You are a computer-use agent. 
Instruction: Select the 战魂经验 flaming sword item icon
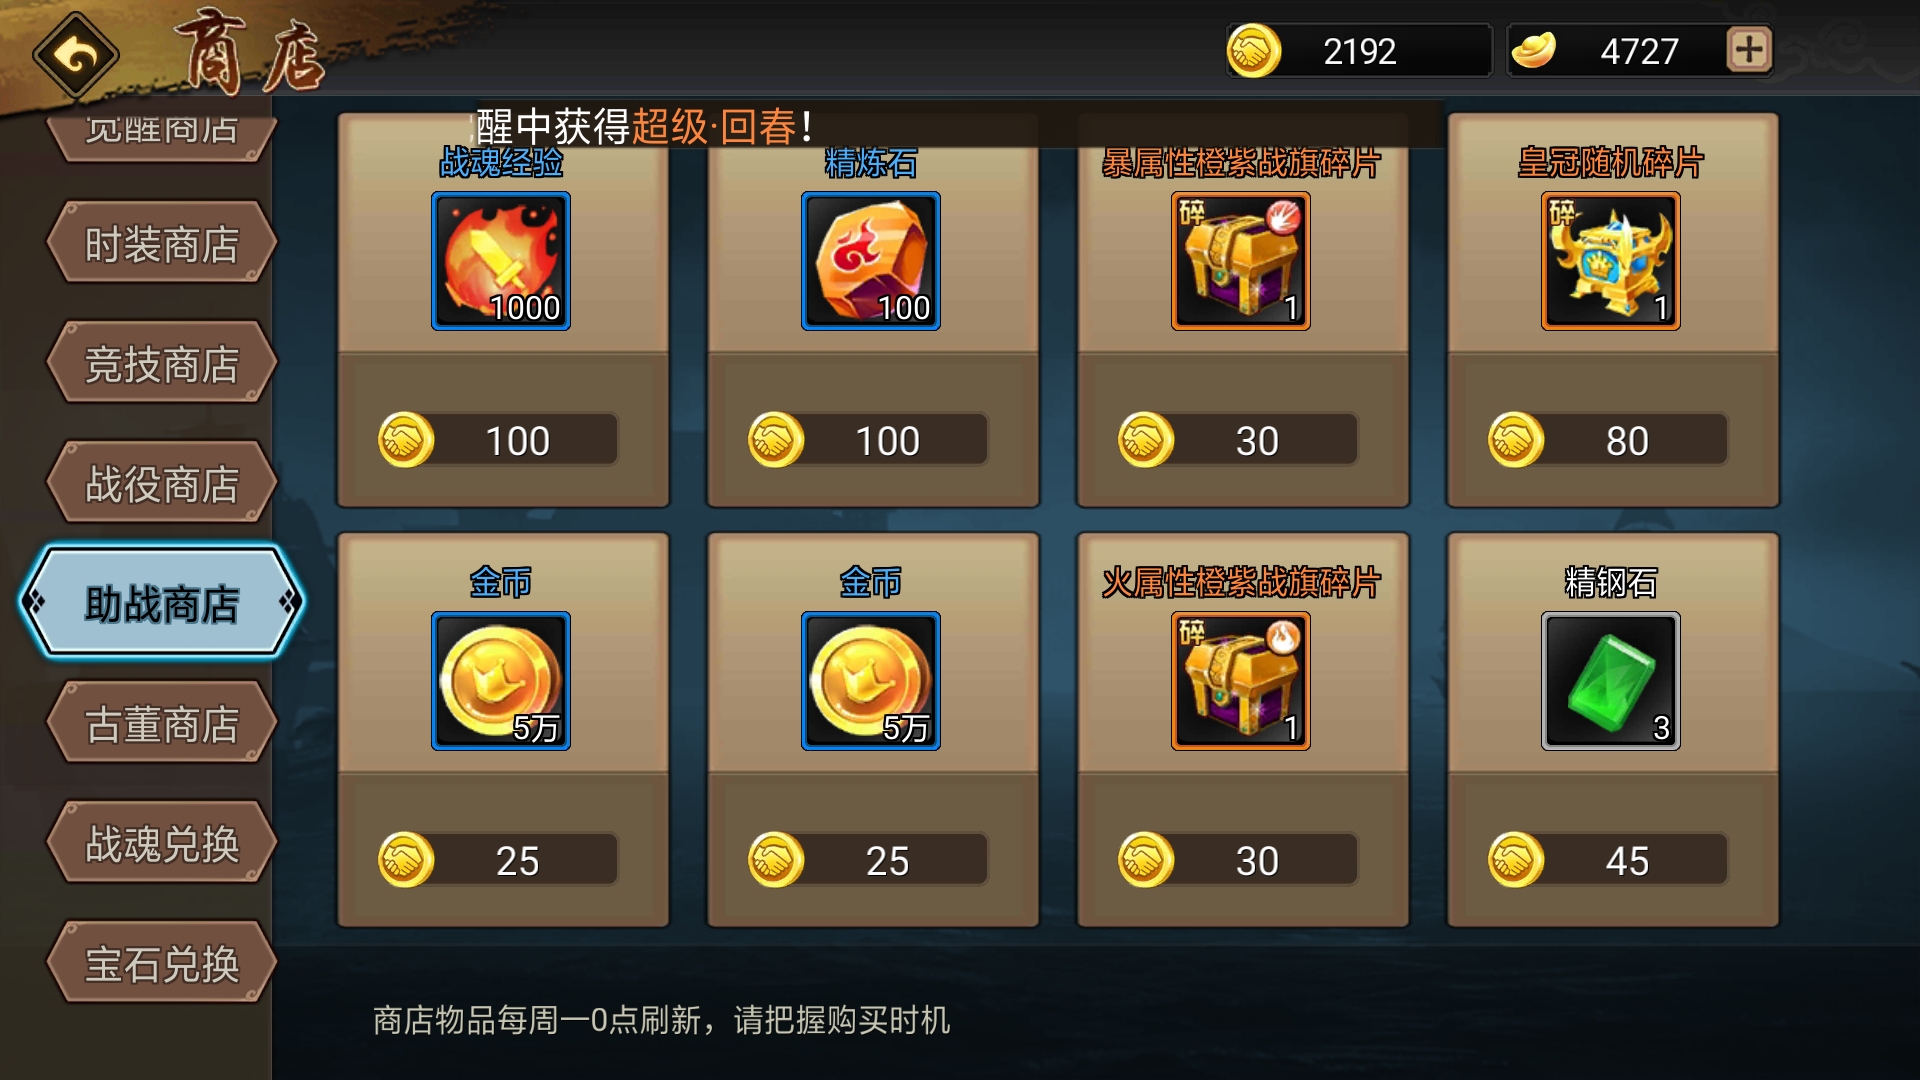click(501, 261)
